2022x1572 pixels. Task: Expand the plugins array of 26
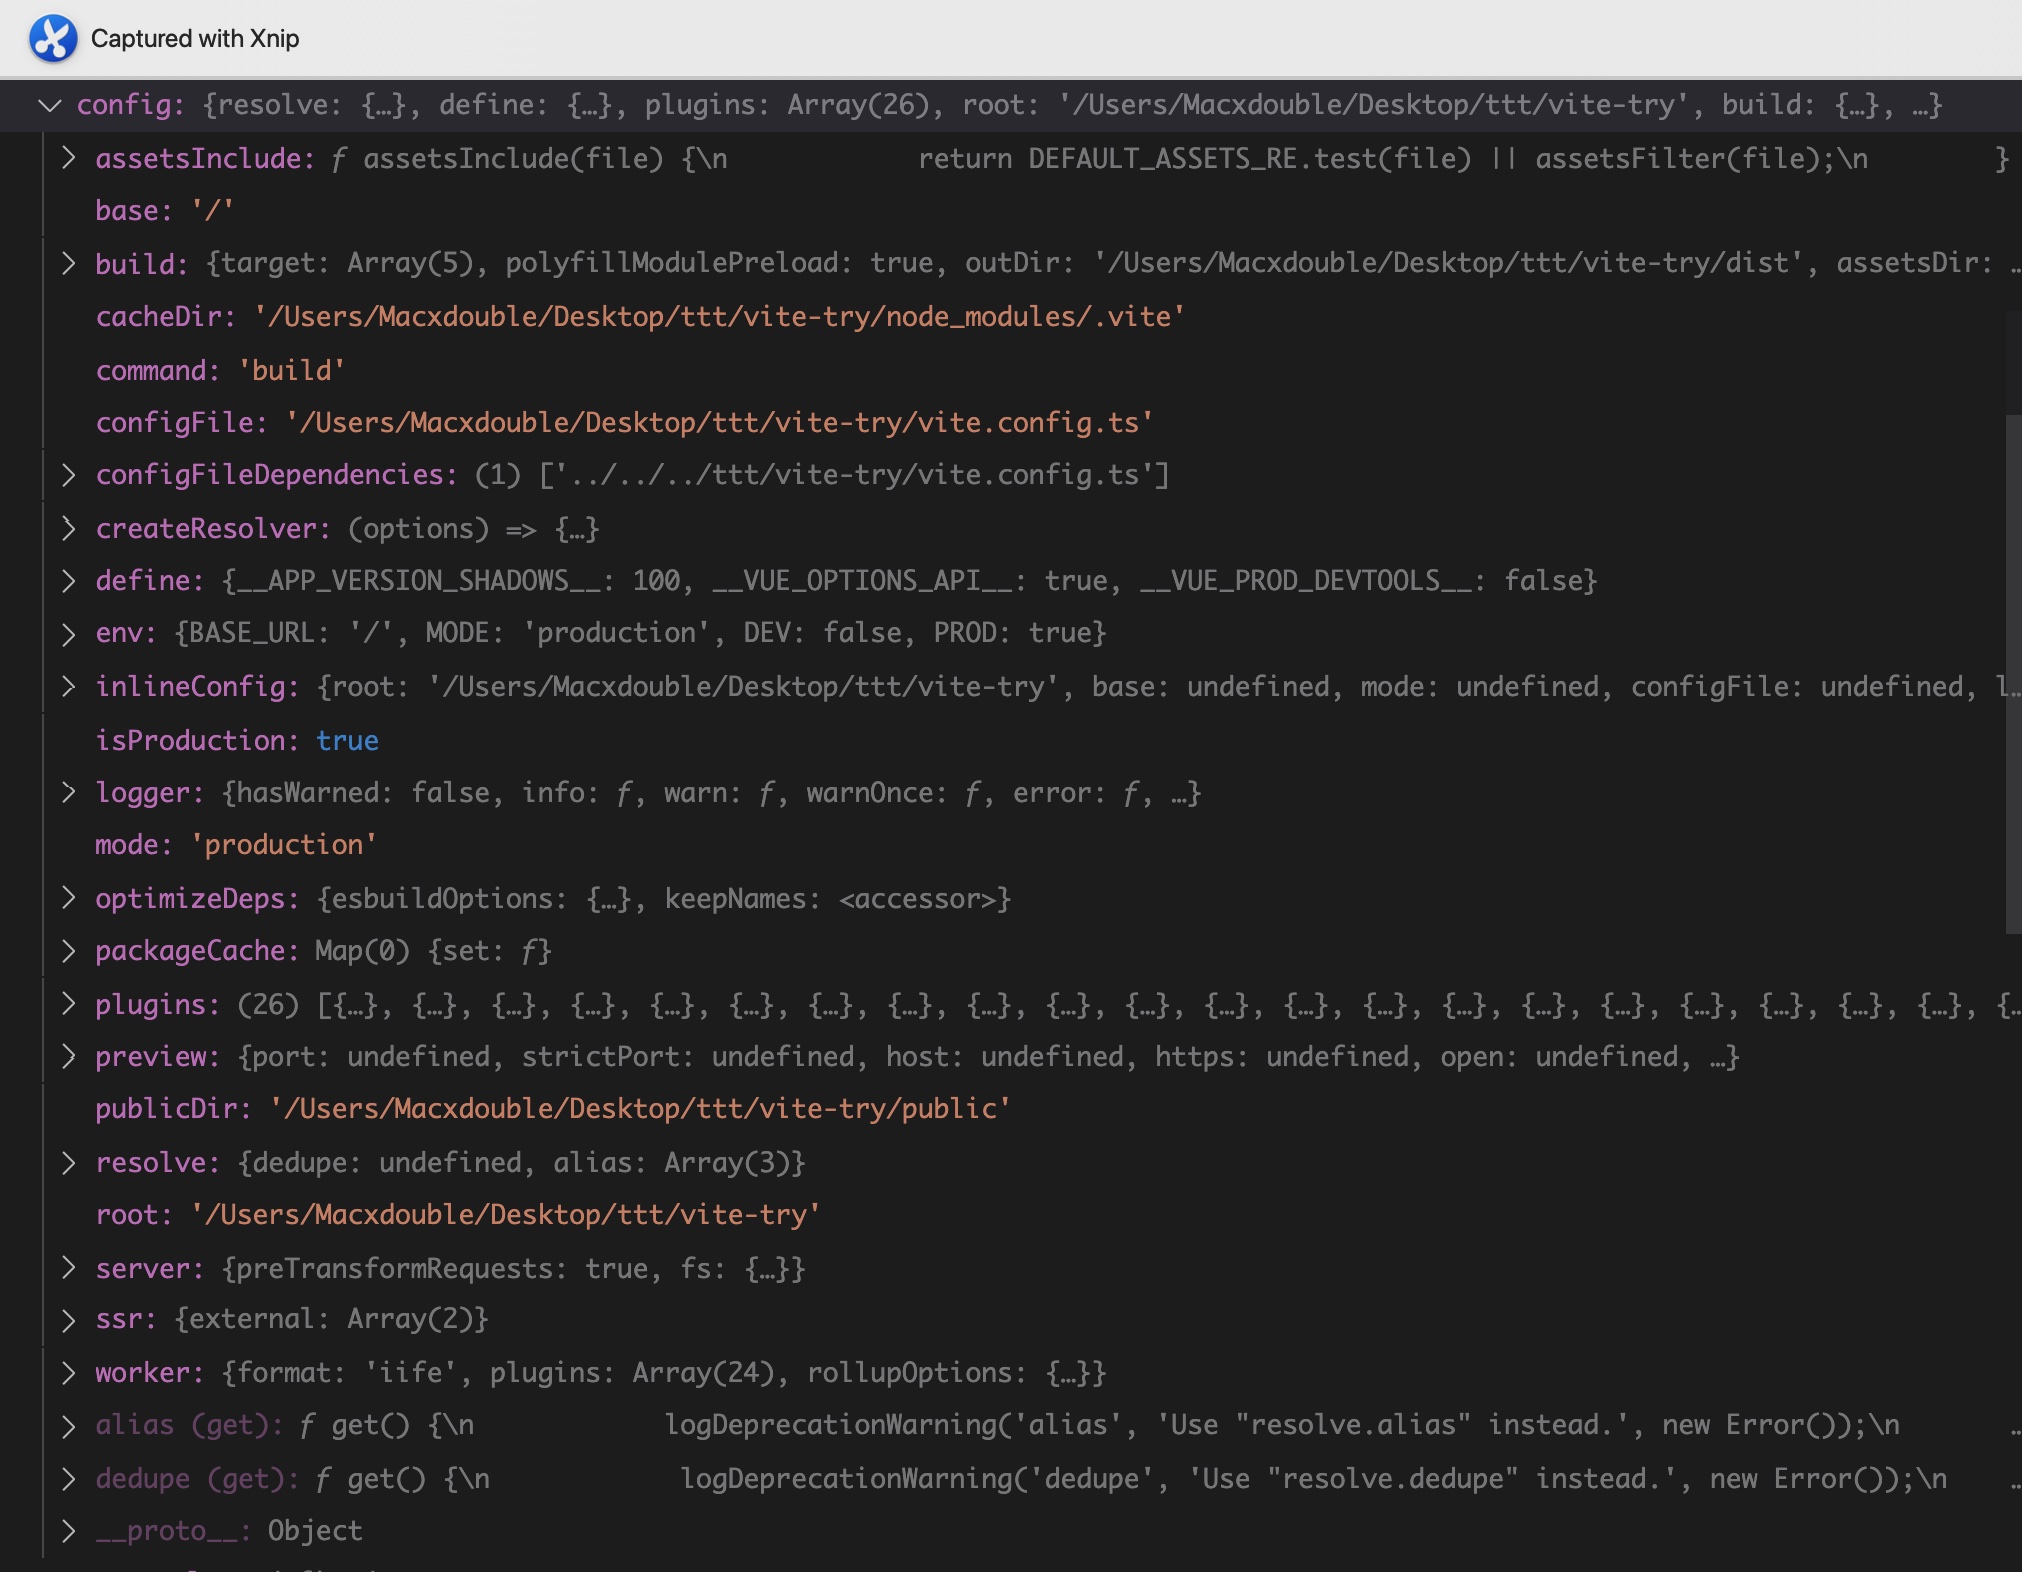pos(68,1003)
